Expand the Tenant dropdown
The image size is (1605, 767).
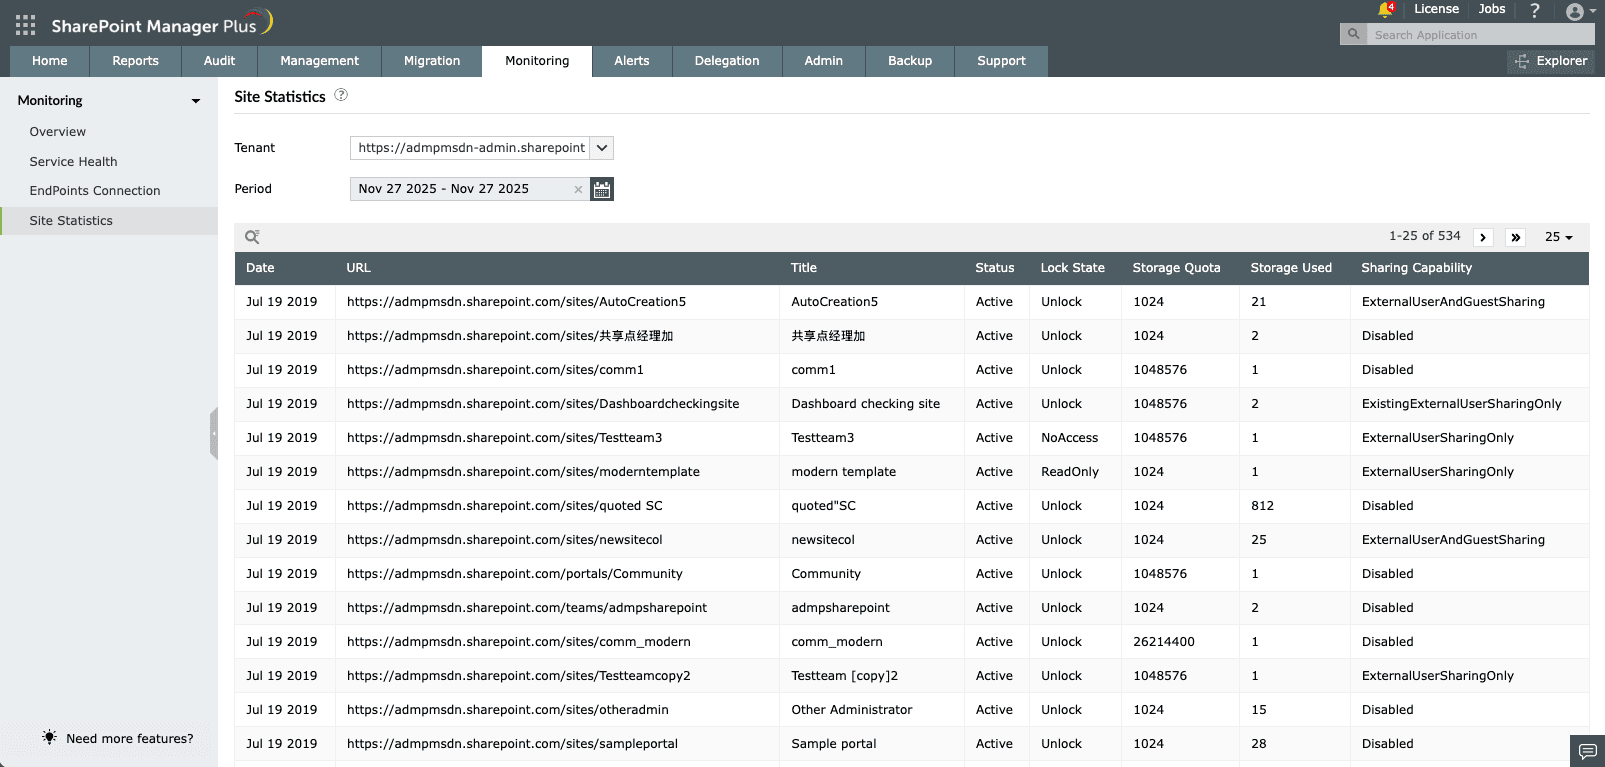(602, 148)
